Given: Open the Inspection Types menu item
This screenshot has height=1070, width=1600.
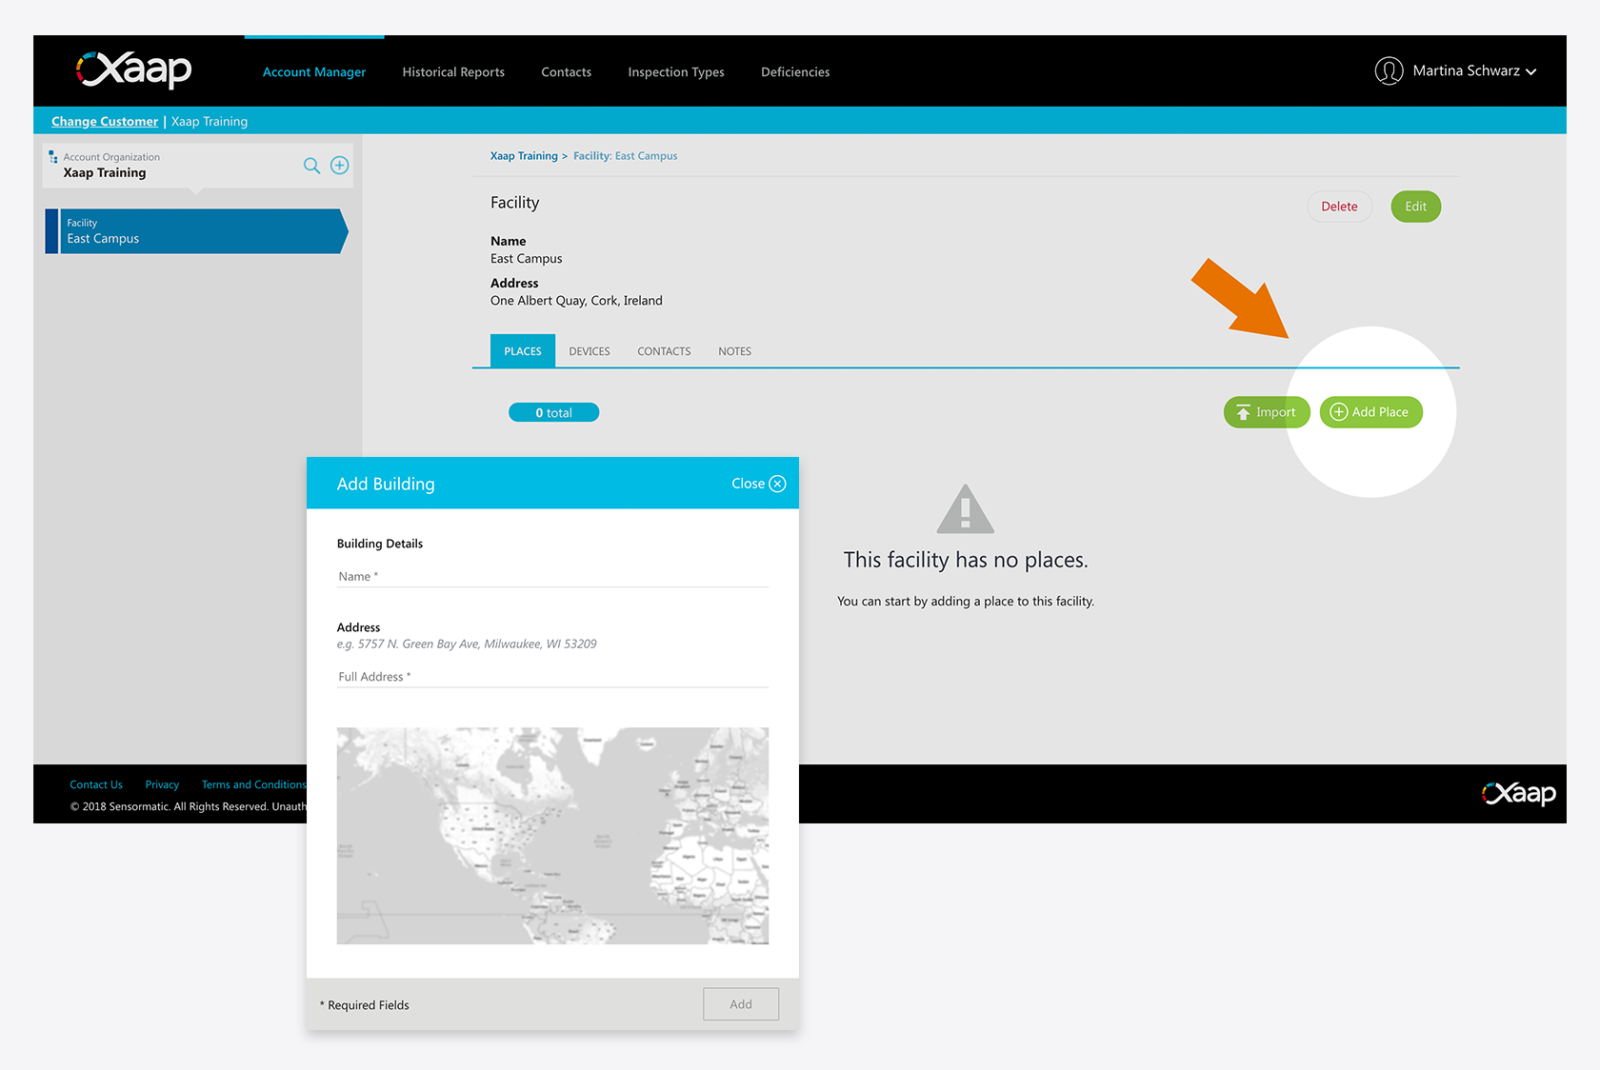Looking at the screenshot, I should coord(675,71).
